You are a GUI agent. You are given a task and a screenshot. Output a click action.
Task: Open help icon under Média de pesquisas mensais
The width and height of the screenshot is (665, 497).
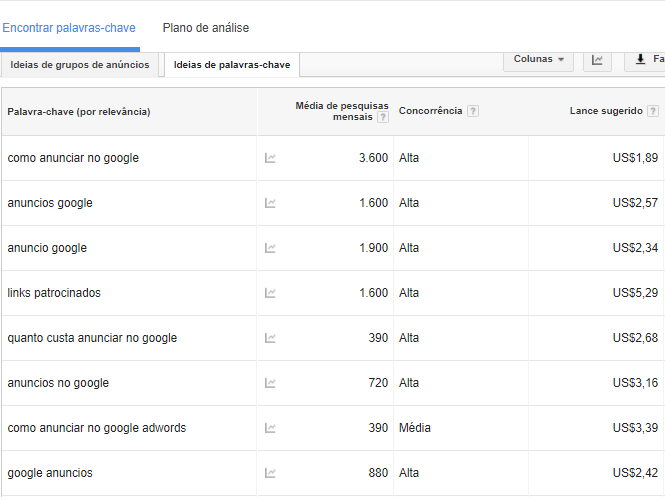click(x=383, y=117)
